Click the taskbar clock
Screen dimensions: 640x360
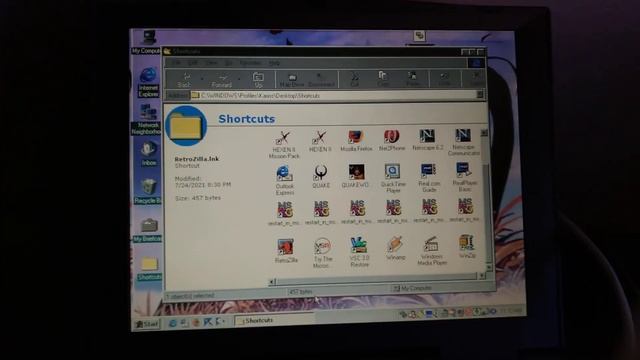(x=510, y=311)
